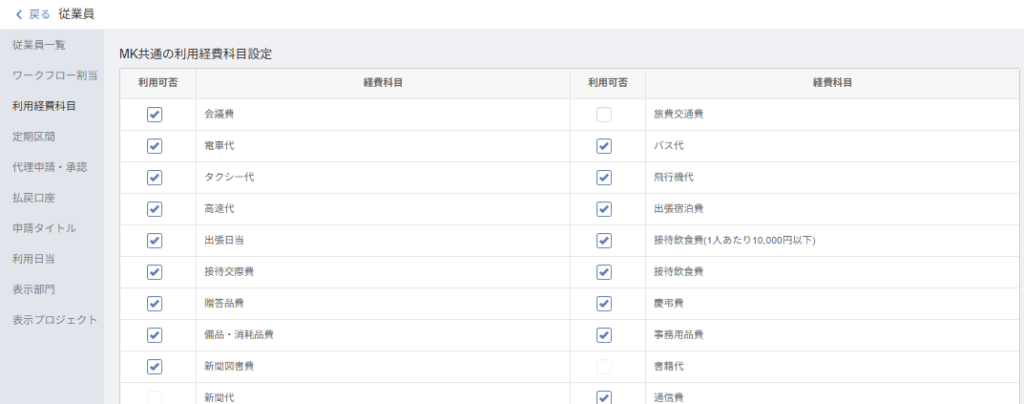1024x404 pixels.
Task: Click the 戻る back link
Action: (x=40, y=14)
